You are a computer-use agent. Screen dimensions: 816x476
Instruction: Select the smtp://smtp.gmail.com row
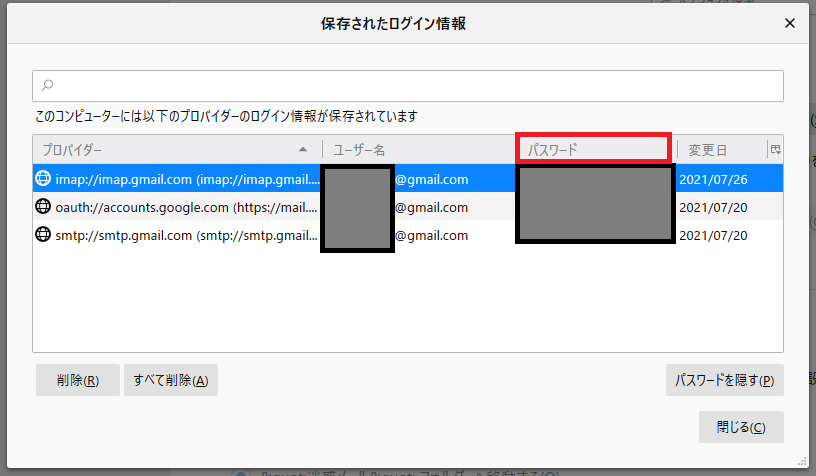pos(407,235)
